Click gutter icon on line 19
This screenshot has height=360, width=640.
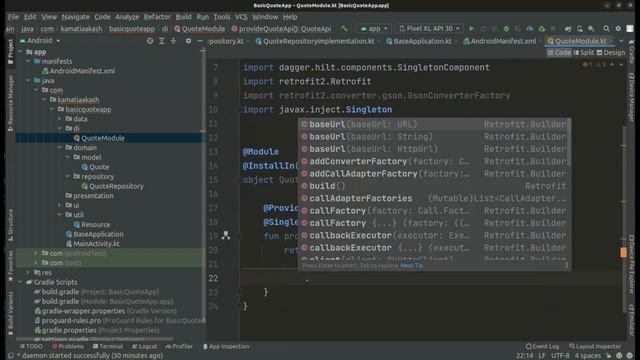coord(226,236)
